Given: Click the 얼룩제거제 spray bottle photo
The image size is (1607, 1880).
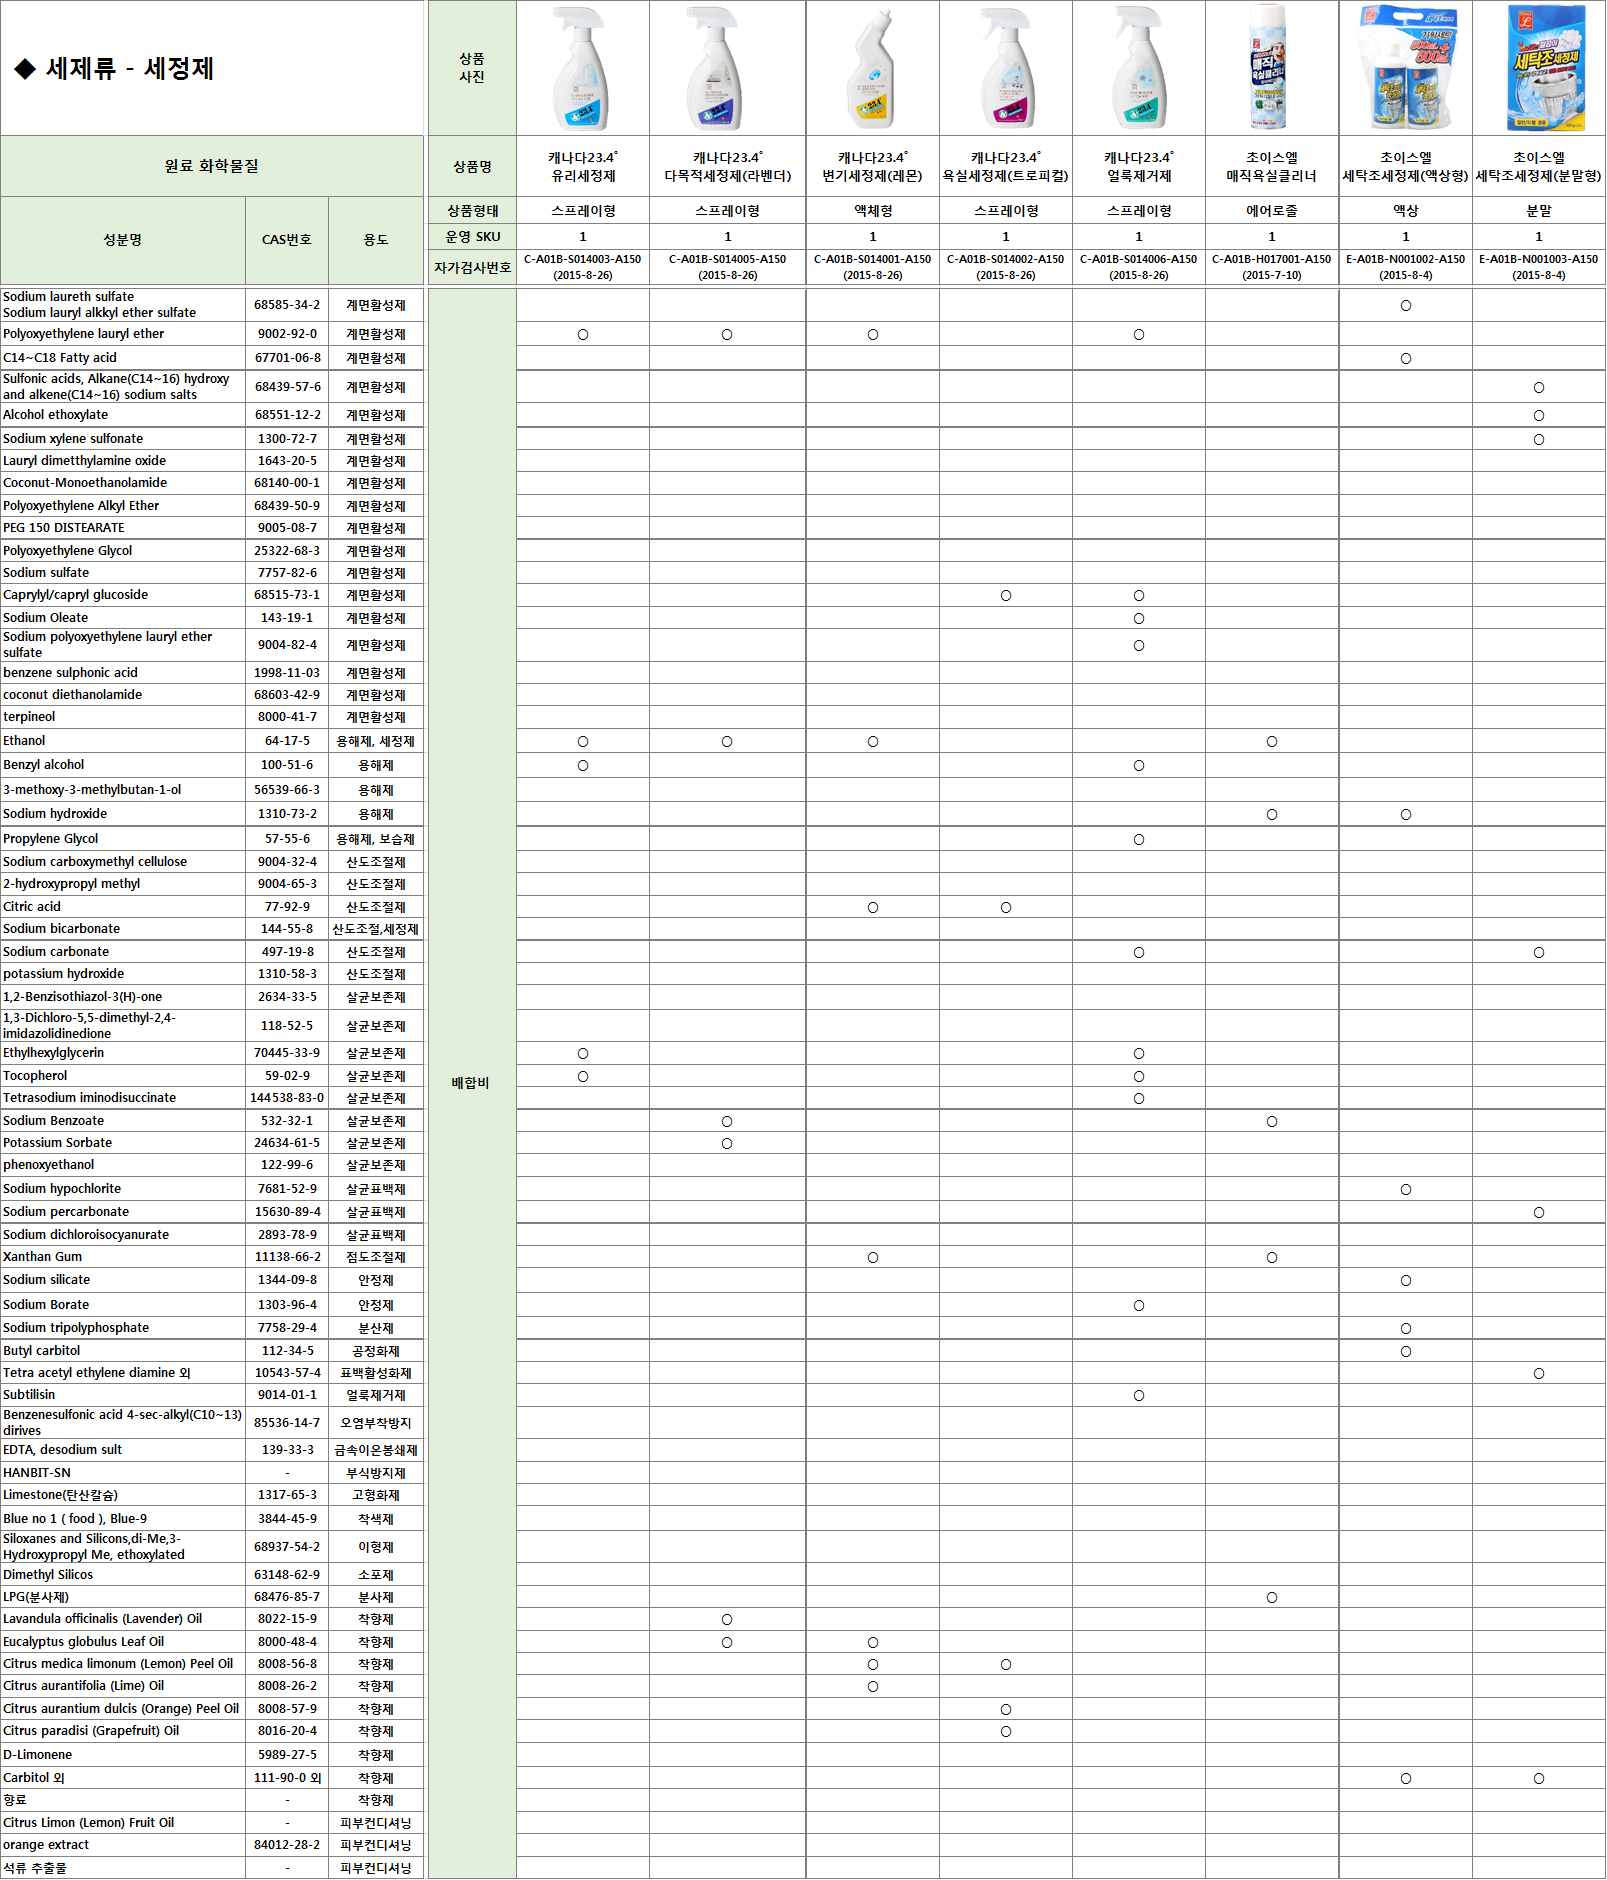Looking at the screenshot, I should (x=1138, y=68).
